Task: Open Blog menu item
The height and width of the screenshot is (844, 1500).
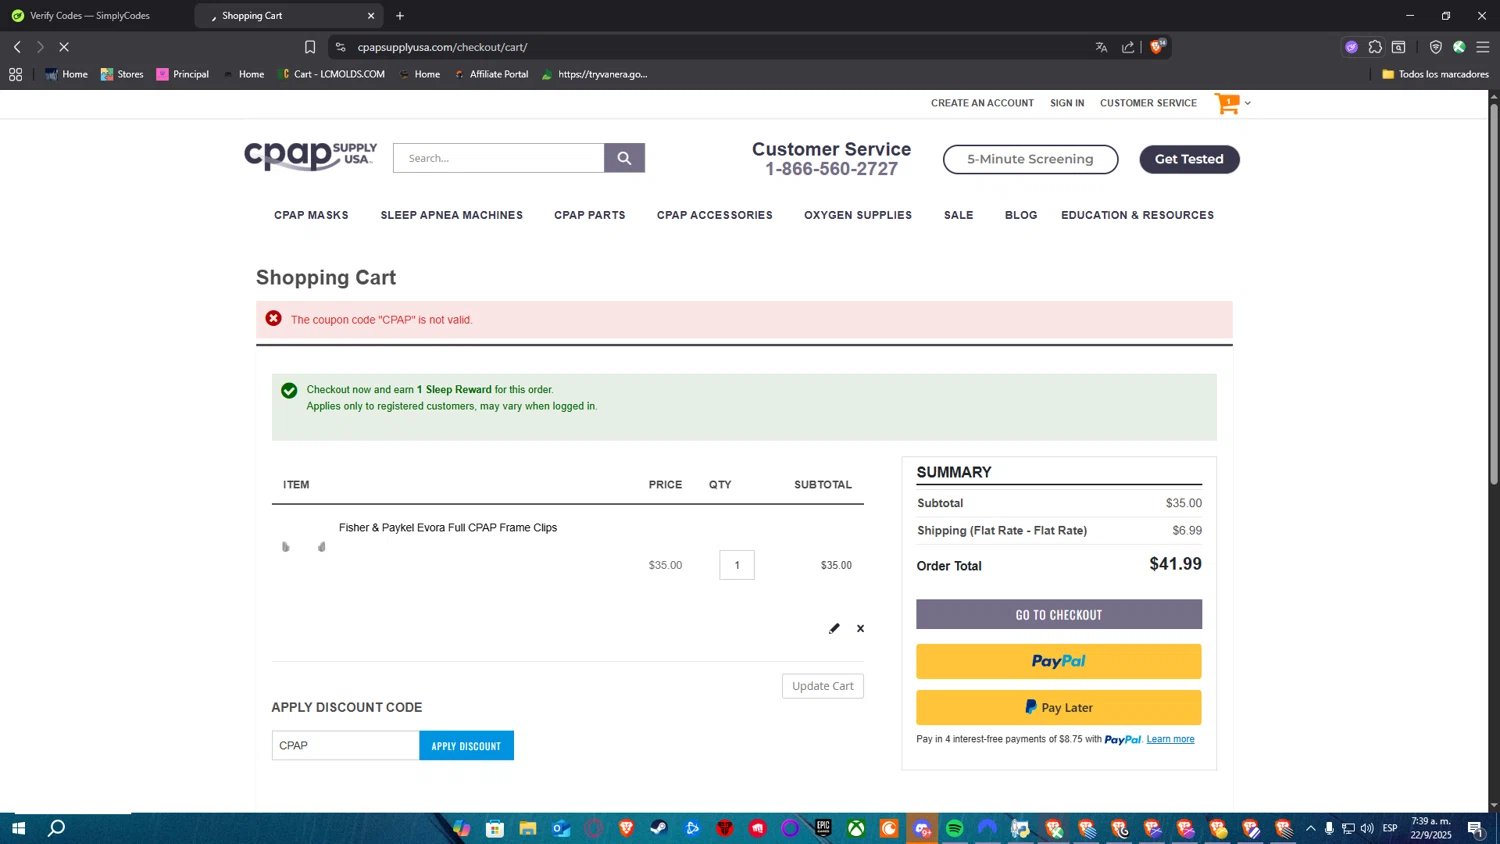Action: pyautogui.click(x=1020, y=215)
